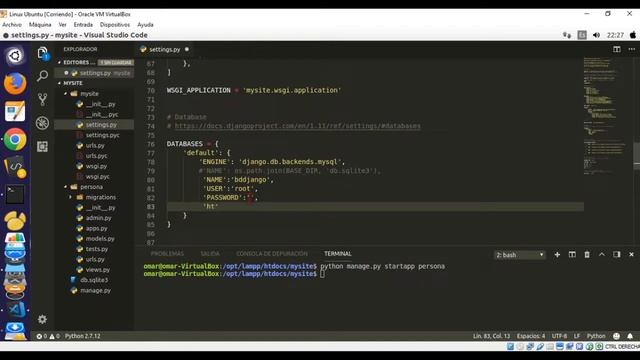The image size is (640, 360).
Task: Open the Source Control view
Action: click(42, 99)
